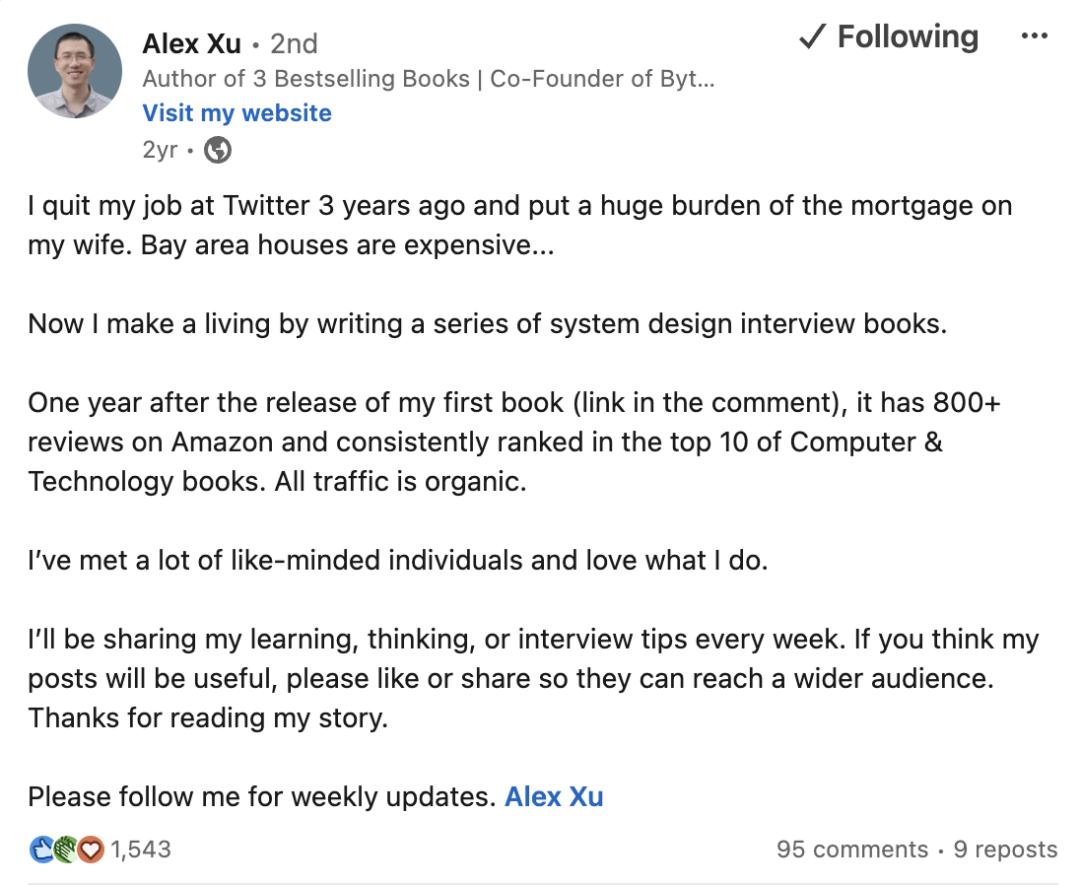
Task: Click the 2nd degree connection label
Action: coord(294,44)
